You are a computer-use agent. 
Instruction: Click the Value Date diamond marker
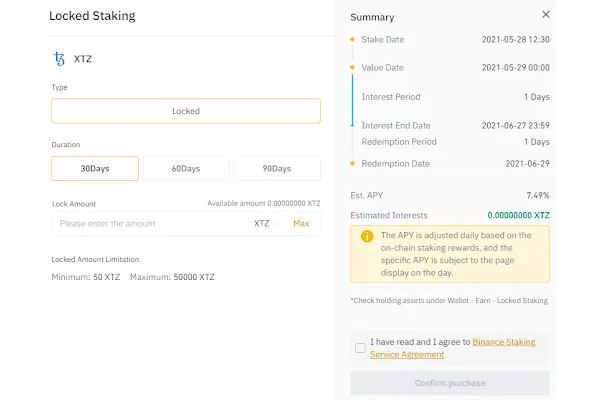coord(352,68)
